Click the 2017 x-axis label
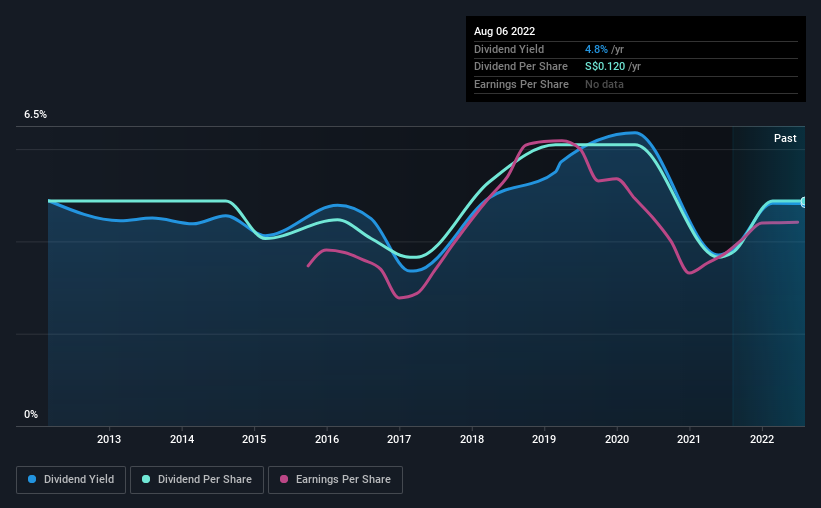821x508 pixels. point(399,439)
